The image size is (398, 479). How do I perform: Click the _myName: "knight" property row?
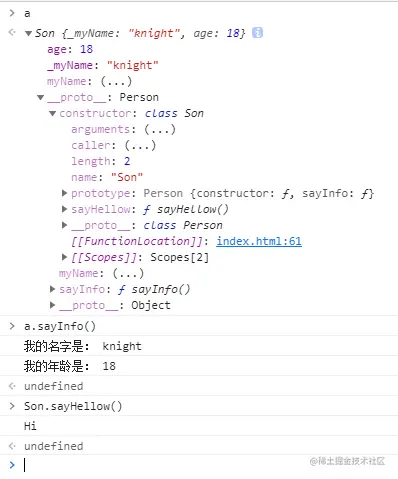pos(103,65)
